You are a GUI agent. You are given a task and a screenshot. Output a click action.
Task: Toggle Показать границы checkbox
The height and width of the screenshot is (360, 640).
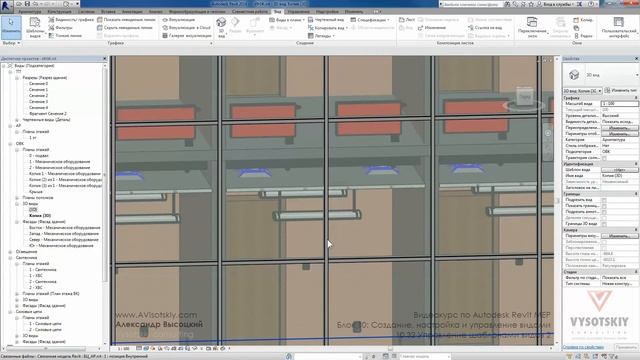(x=604, y=206)
